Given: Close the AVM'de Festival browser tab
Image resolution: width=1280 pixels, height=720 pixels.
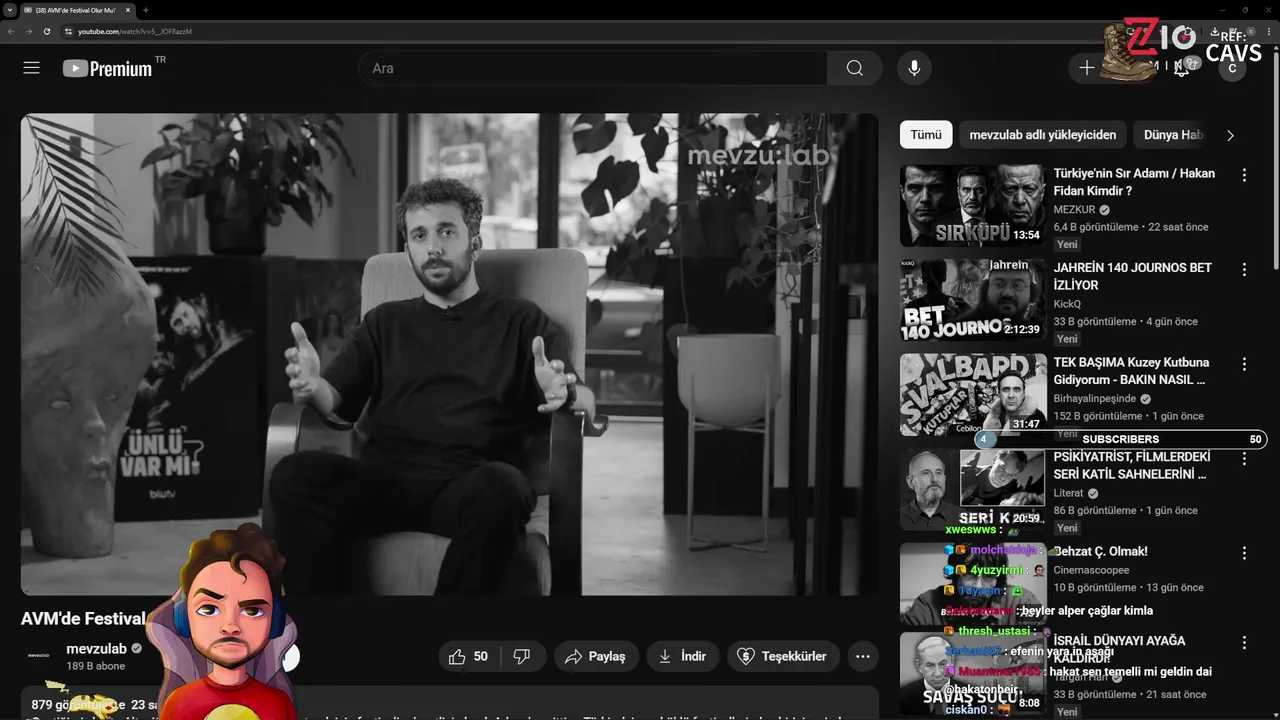Looking at the screenshot, I should point(128,10).
